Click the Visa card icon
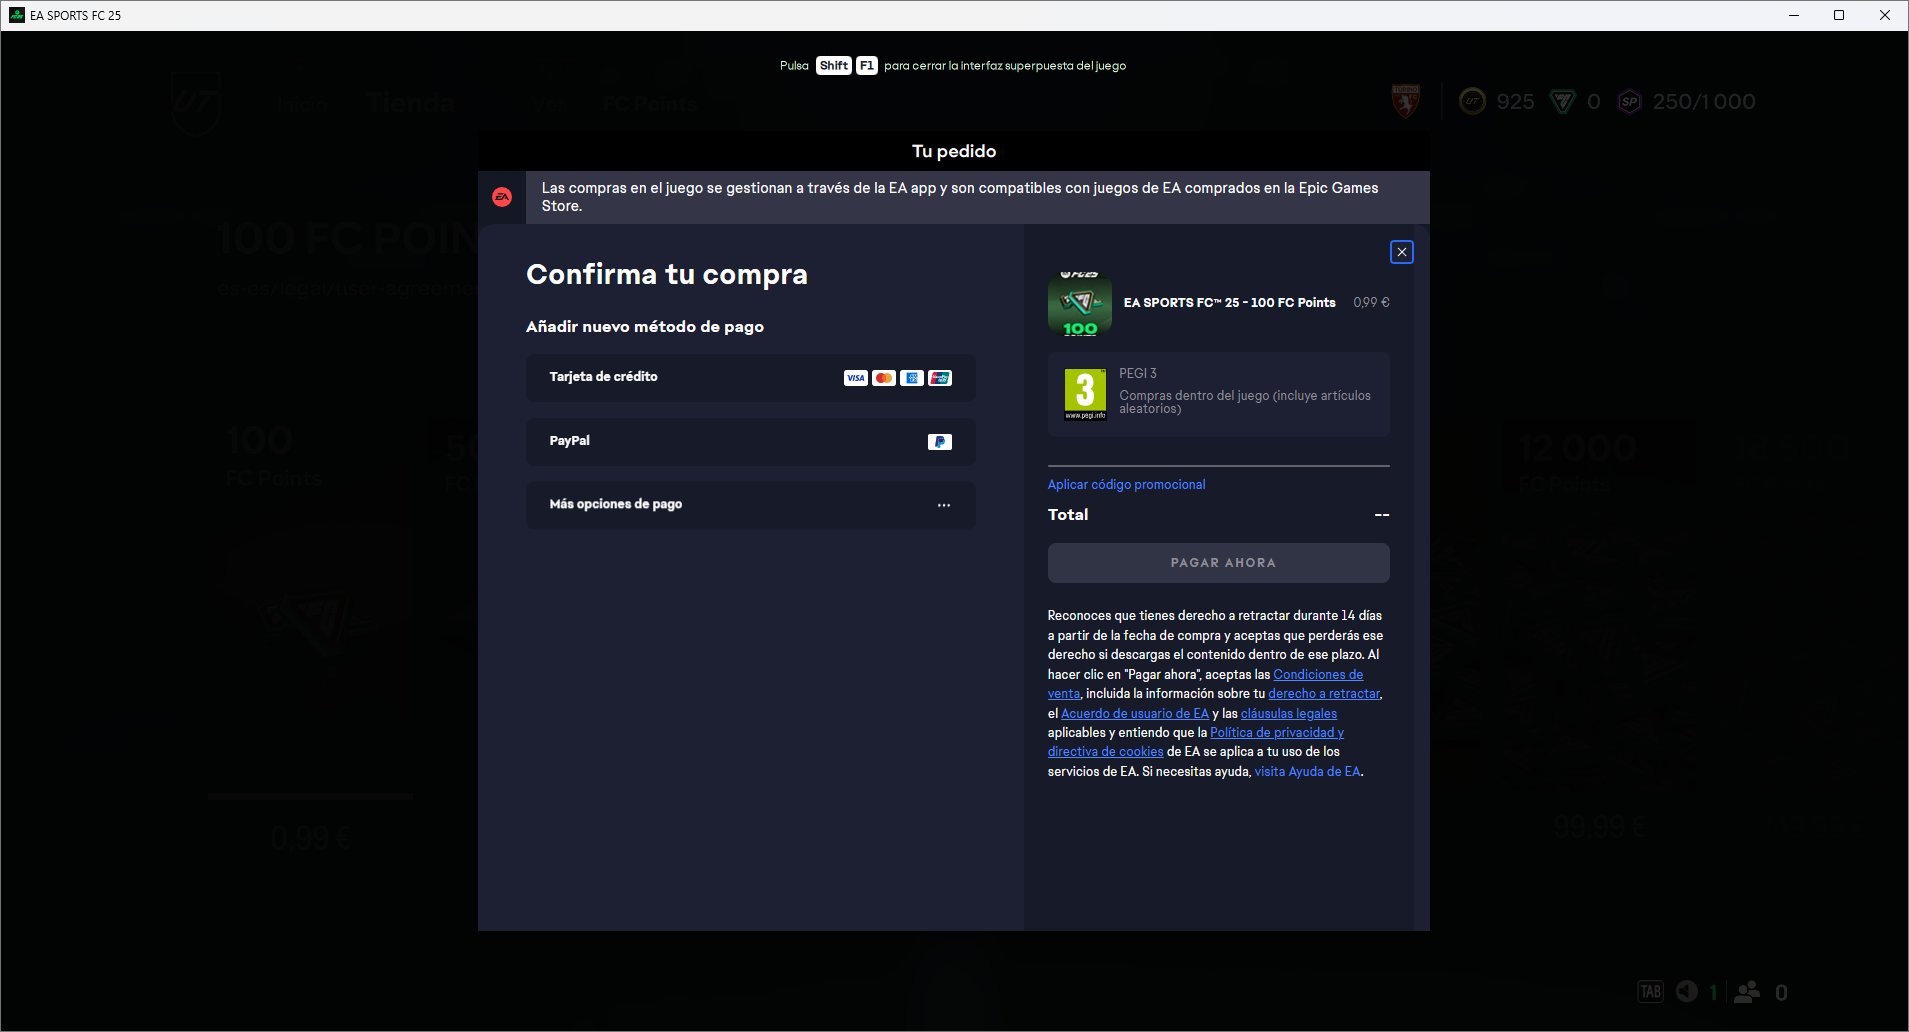 [x=856, y=378]
